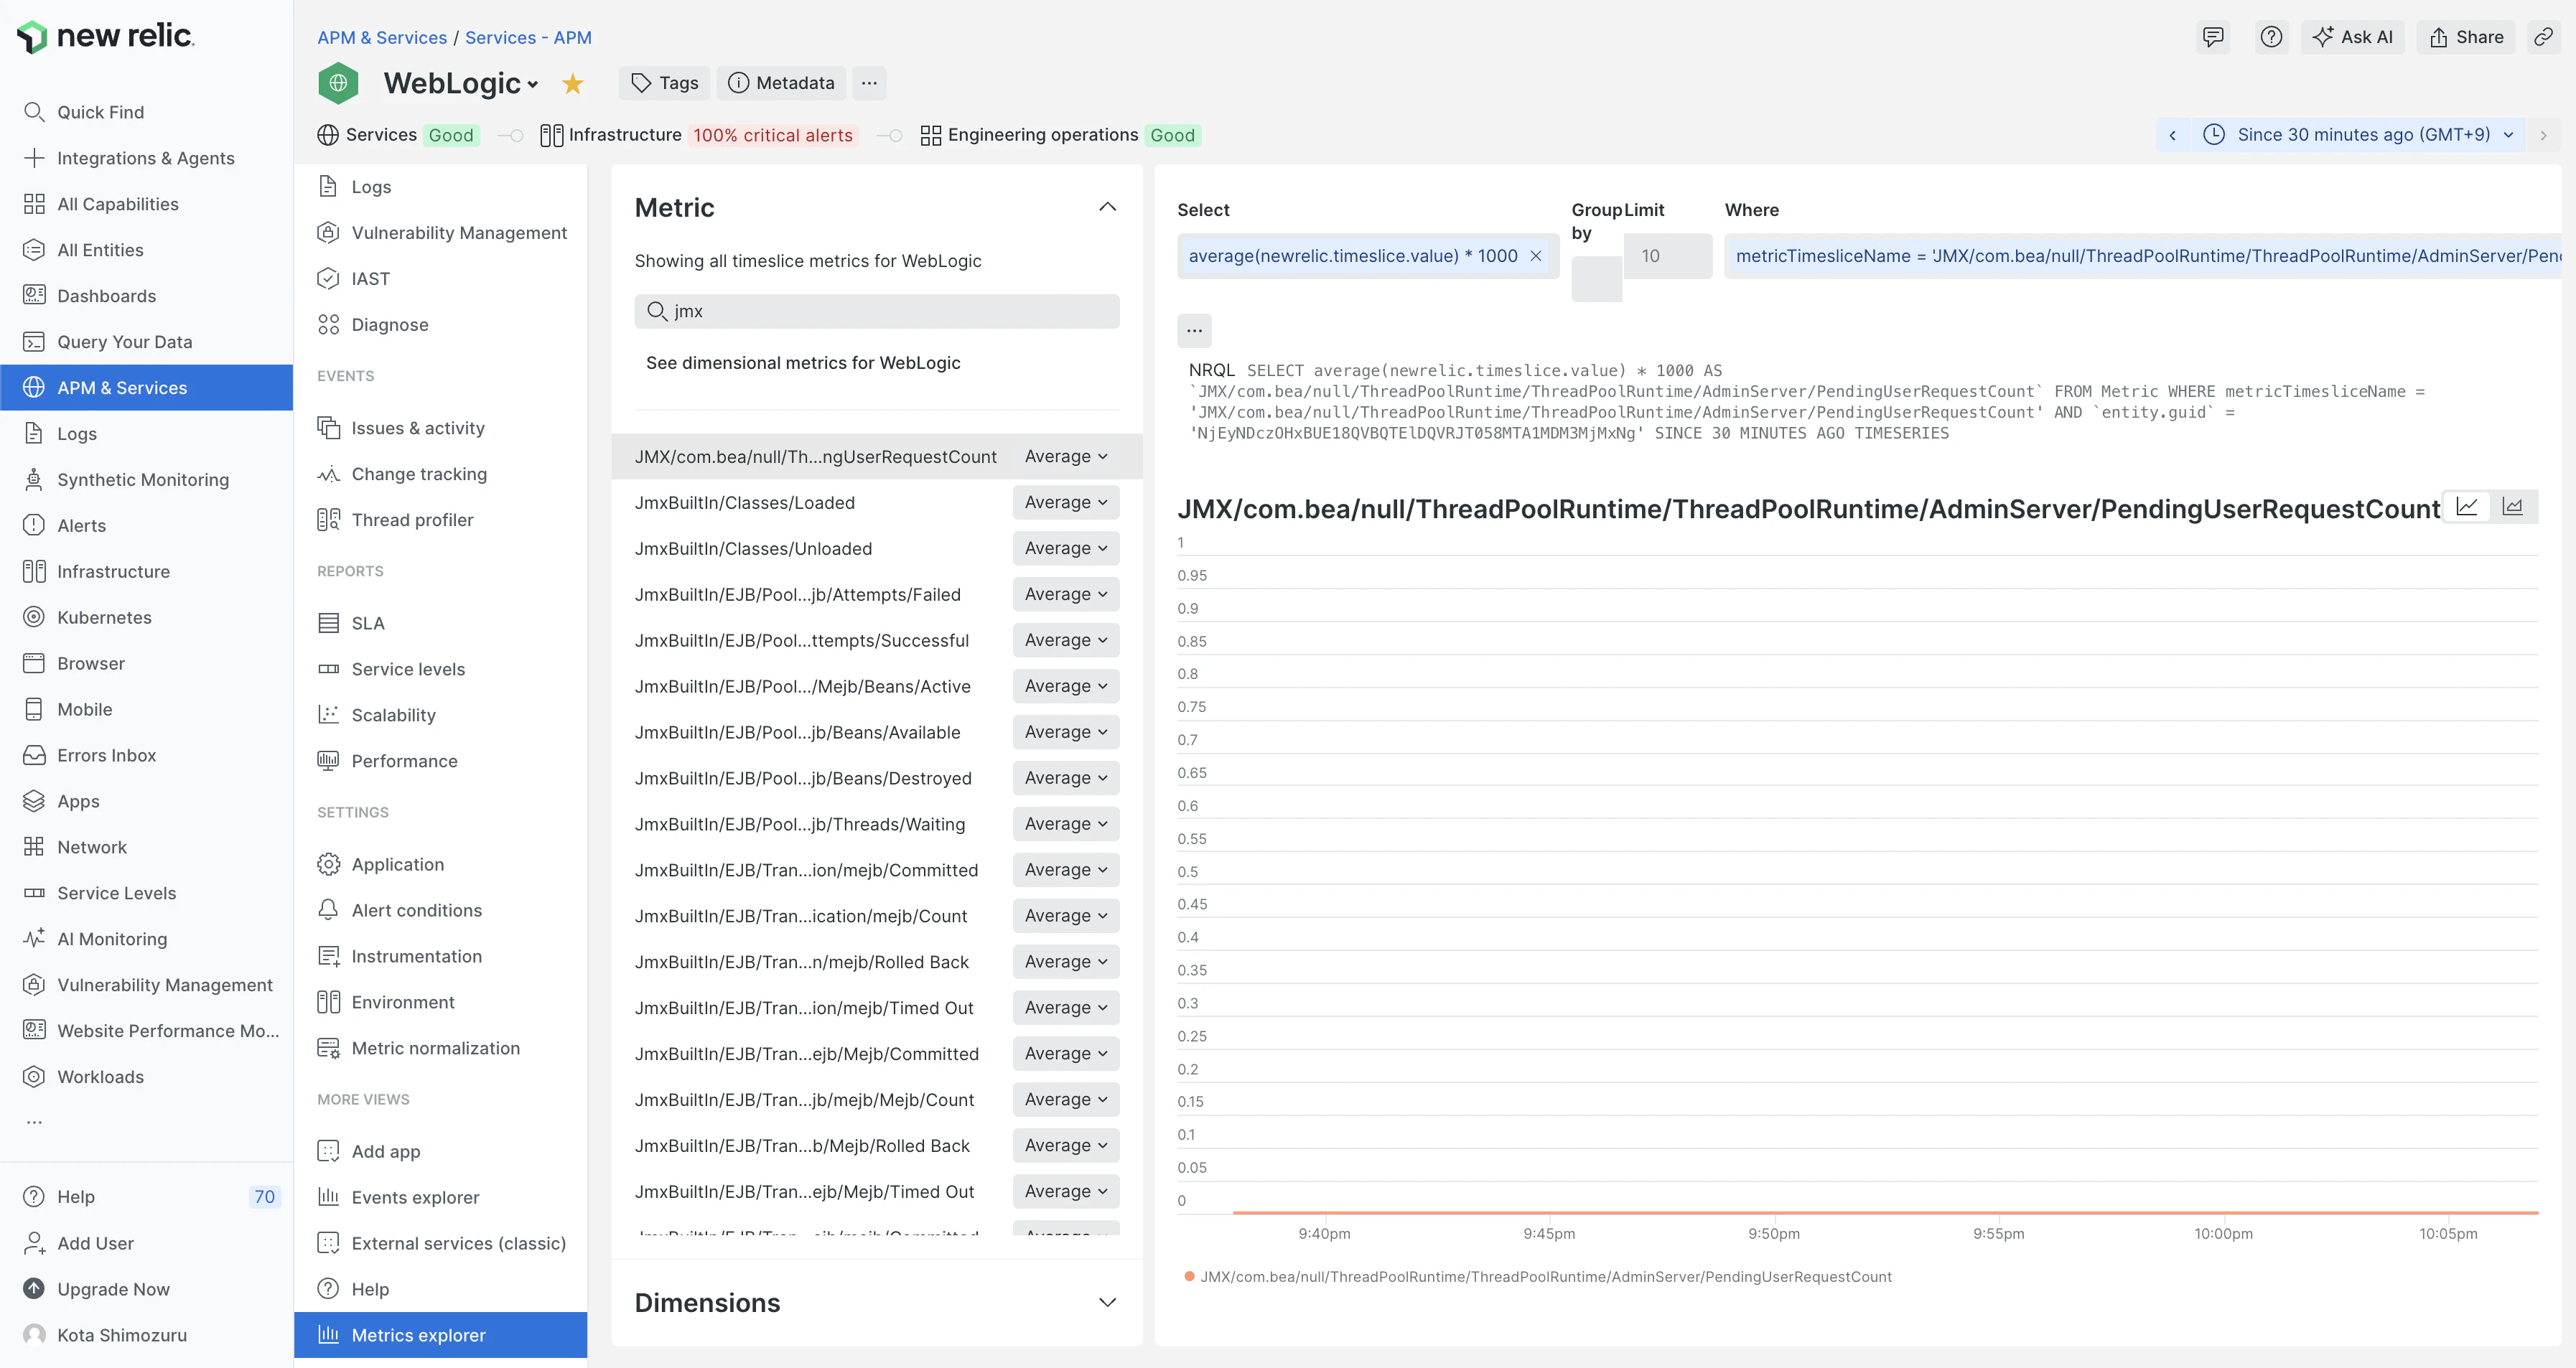Toggle the orange PendingUserRequestCount chart legend entry
Viewport: 2576px width, 1368px height.
[1538, 1276]
